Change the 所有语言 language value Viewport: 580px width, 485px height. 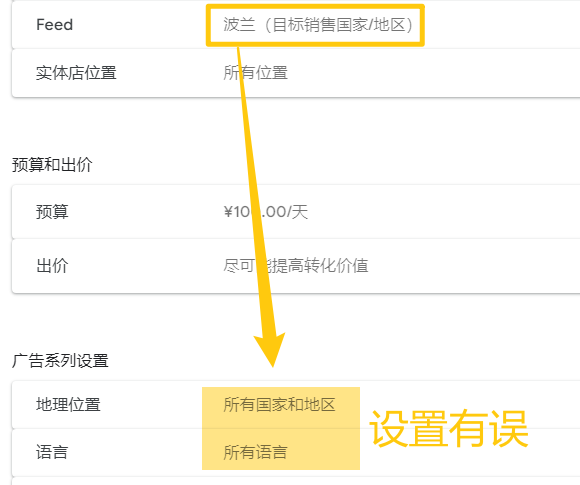coord(255,452)
